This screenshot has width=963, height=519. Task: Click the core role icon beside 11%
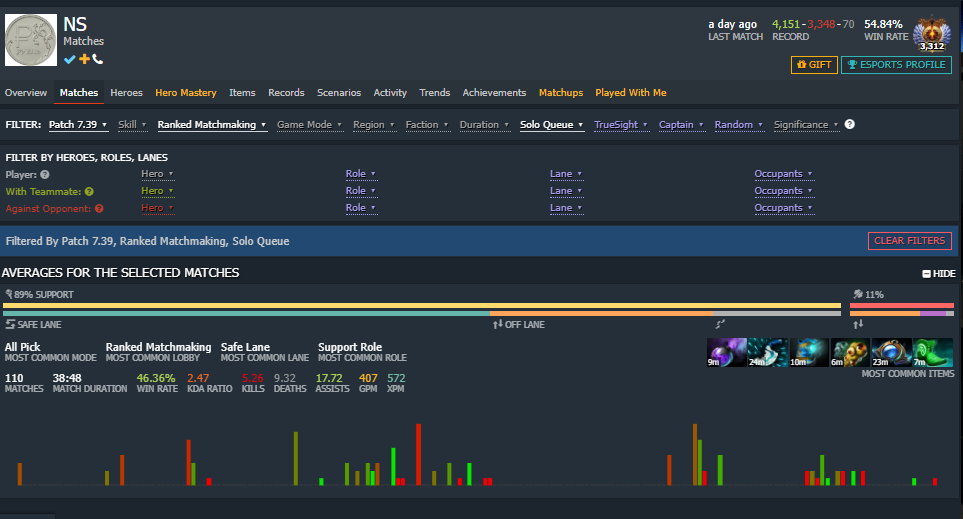(858, 294)
